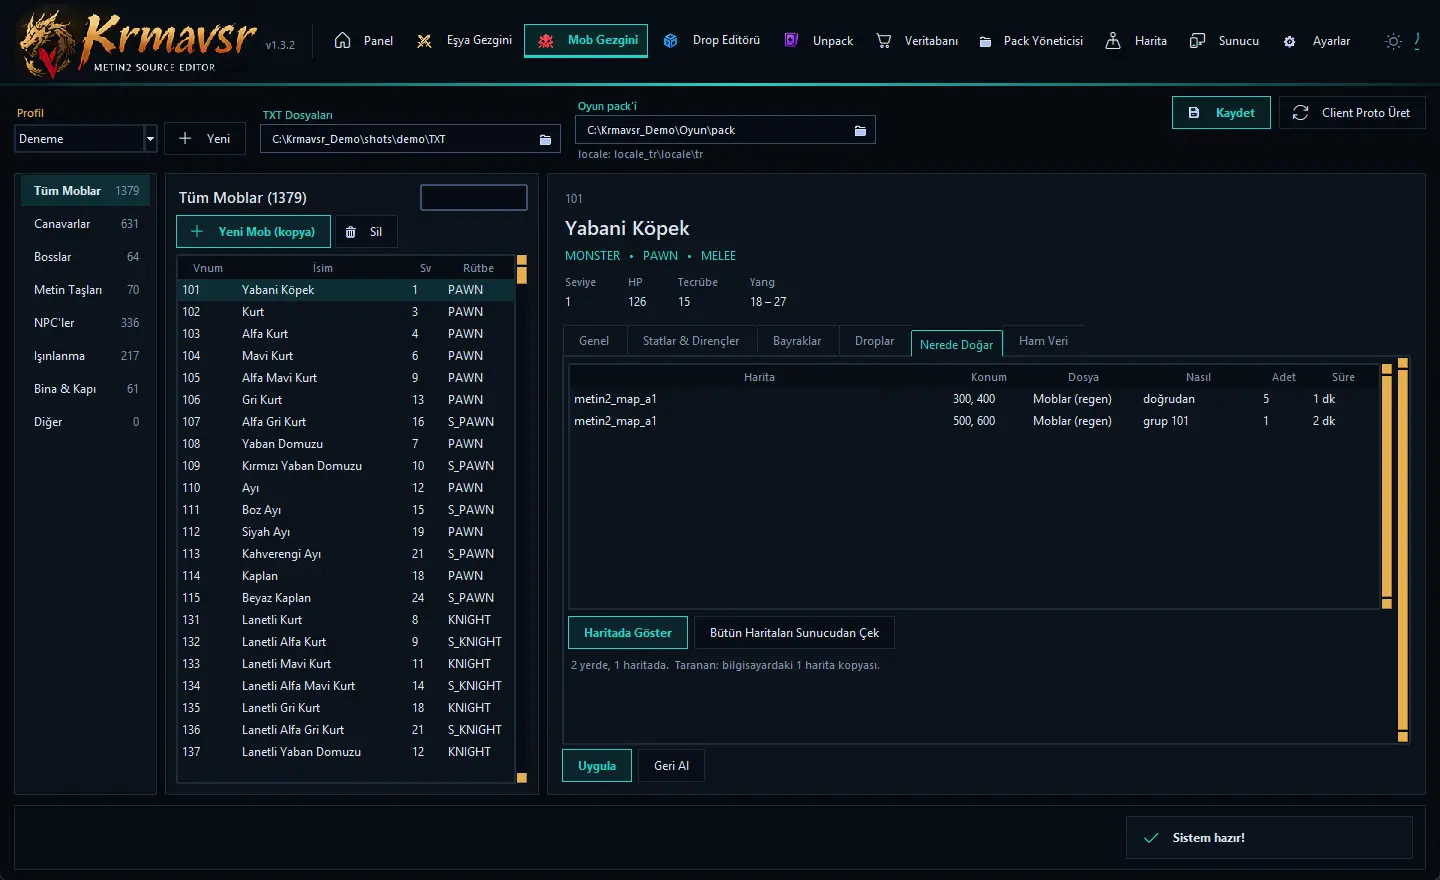Select the Kurt row, vnum 102

tap(346, 312)
